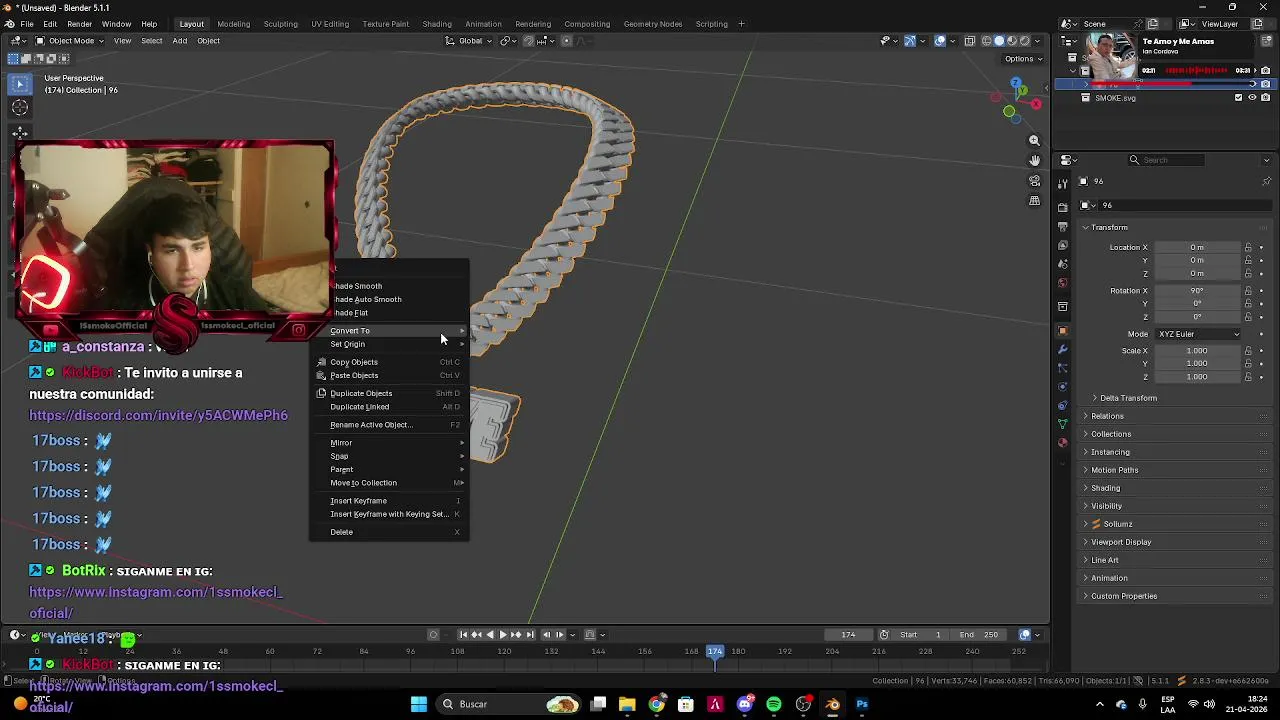Image resolution: width=1280 pixels, height=720 pixels.
Task: Choose Delete in context menu
Action: [x=389, y=532]
